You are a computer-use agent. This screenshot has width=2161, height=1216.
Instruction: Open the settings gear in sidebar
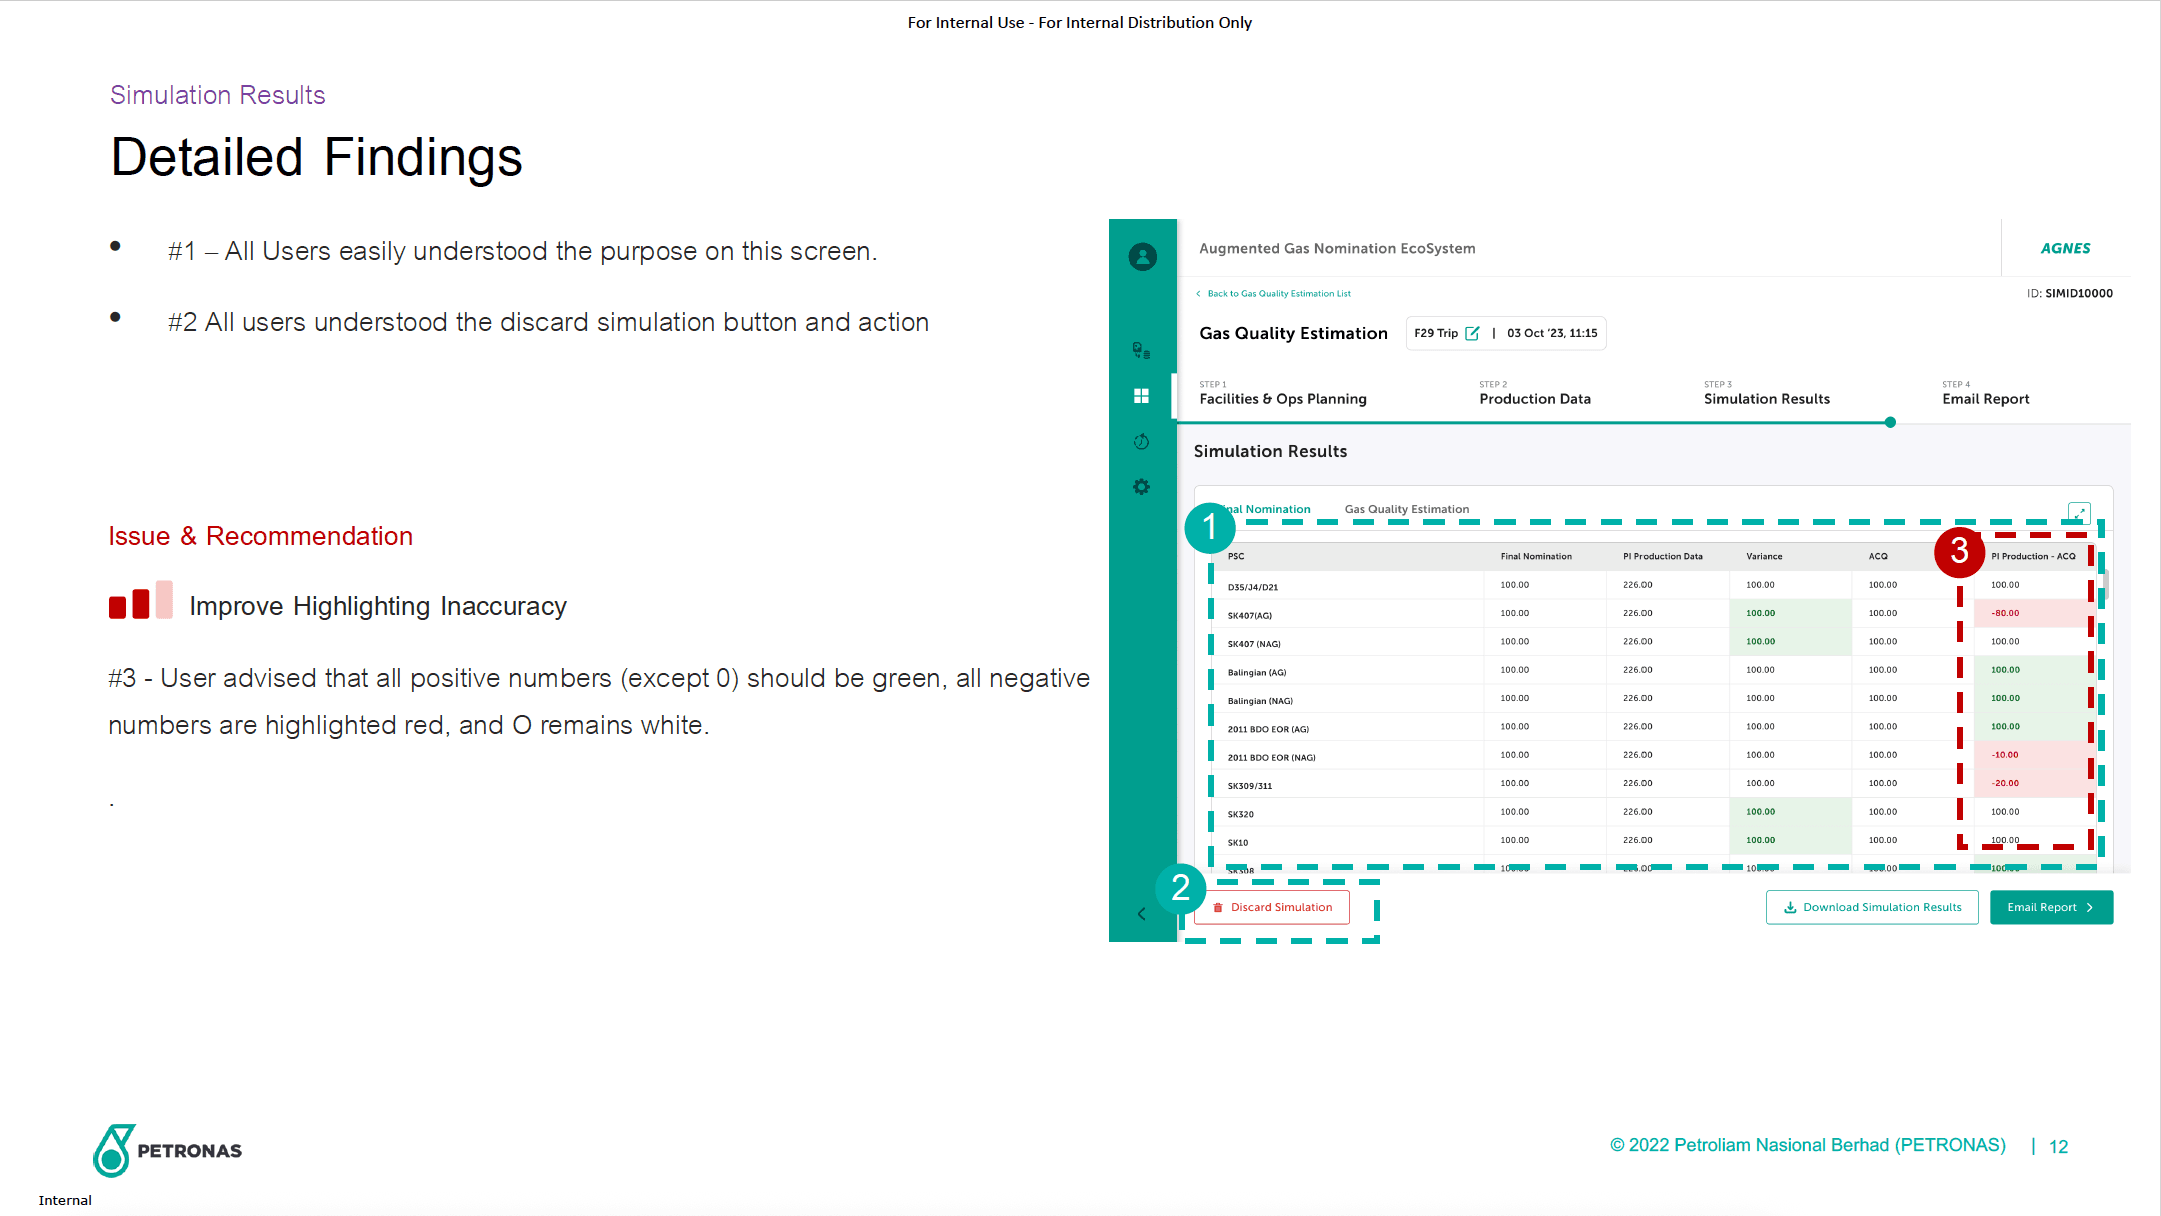(1141, 487)
